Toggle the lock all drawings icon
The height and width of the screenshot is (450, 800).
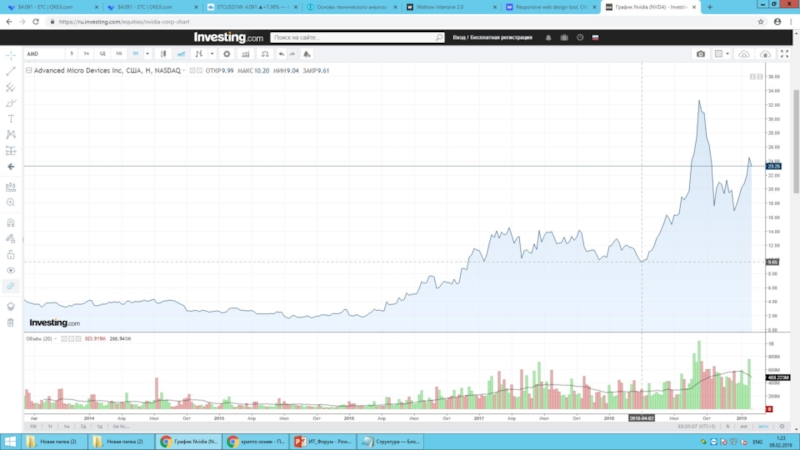11,254
